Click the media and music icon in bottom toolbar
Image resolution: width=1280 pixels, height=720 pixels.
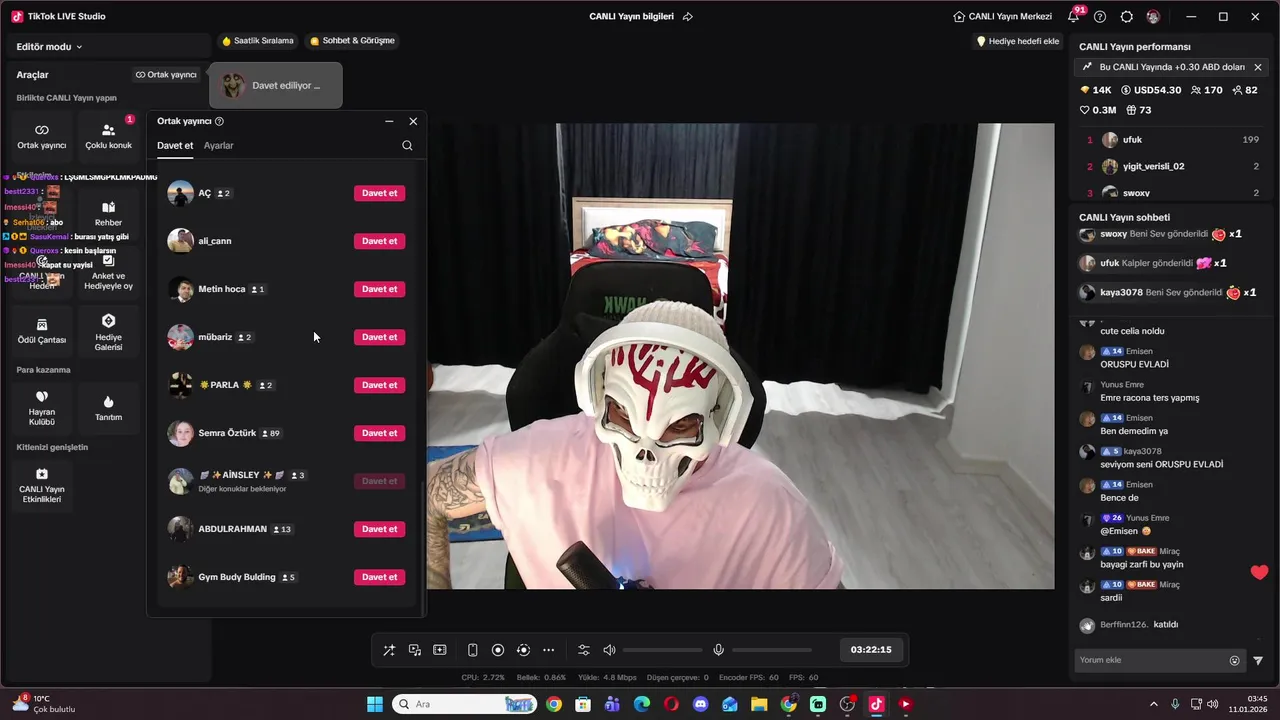(x=414, y=650)
